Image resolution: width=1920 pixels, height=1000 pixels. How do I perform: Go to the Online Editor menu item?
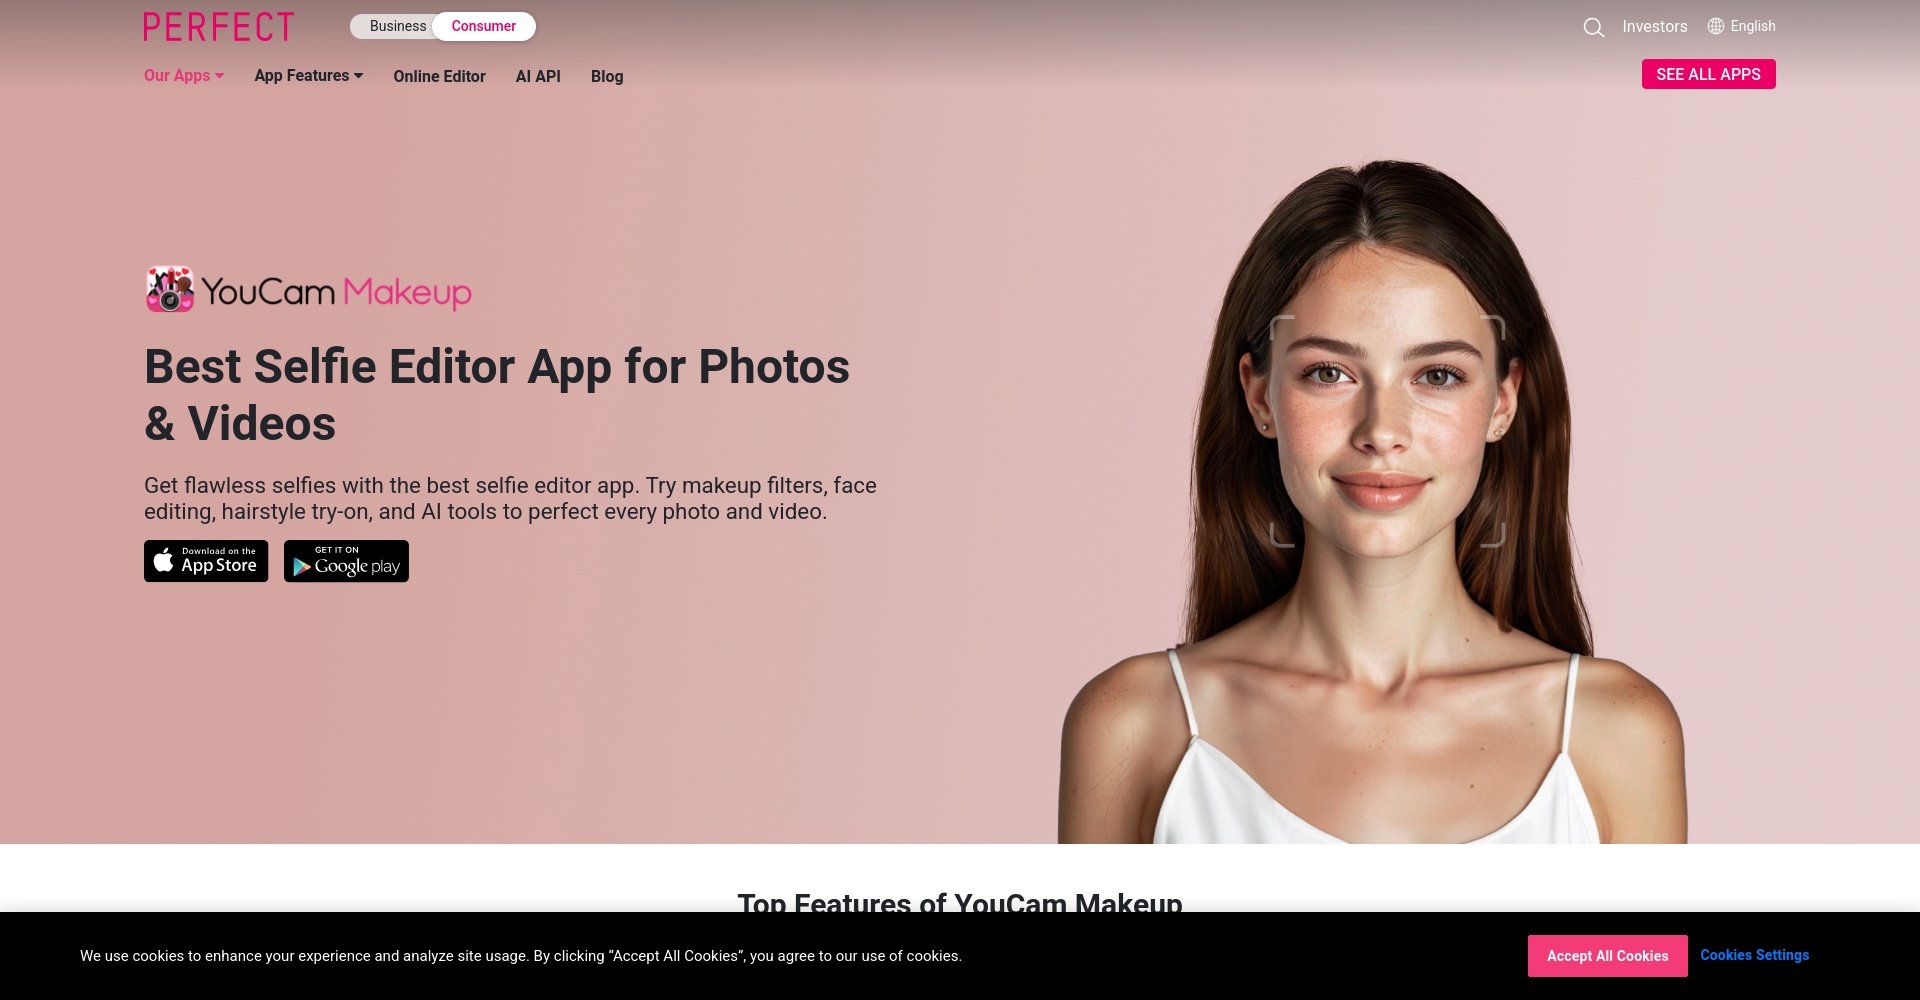pyautogui.click(x=439, y=76)
